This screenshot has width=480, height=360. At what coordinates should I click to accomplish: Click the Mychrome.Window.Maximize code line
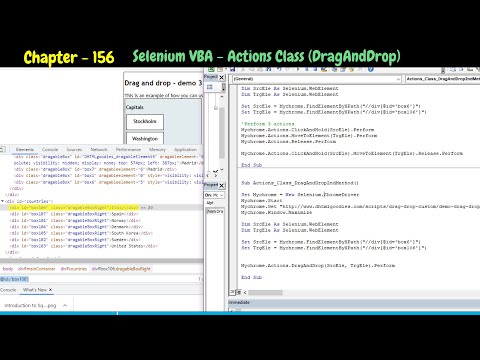pos(277,212)
